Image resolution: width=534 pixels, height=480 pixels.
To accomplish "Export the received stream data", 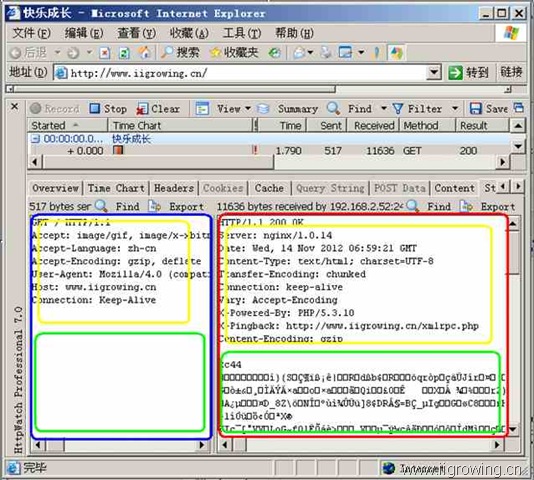I will click(487, 206).
